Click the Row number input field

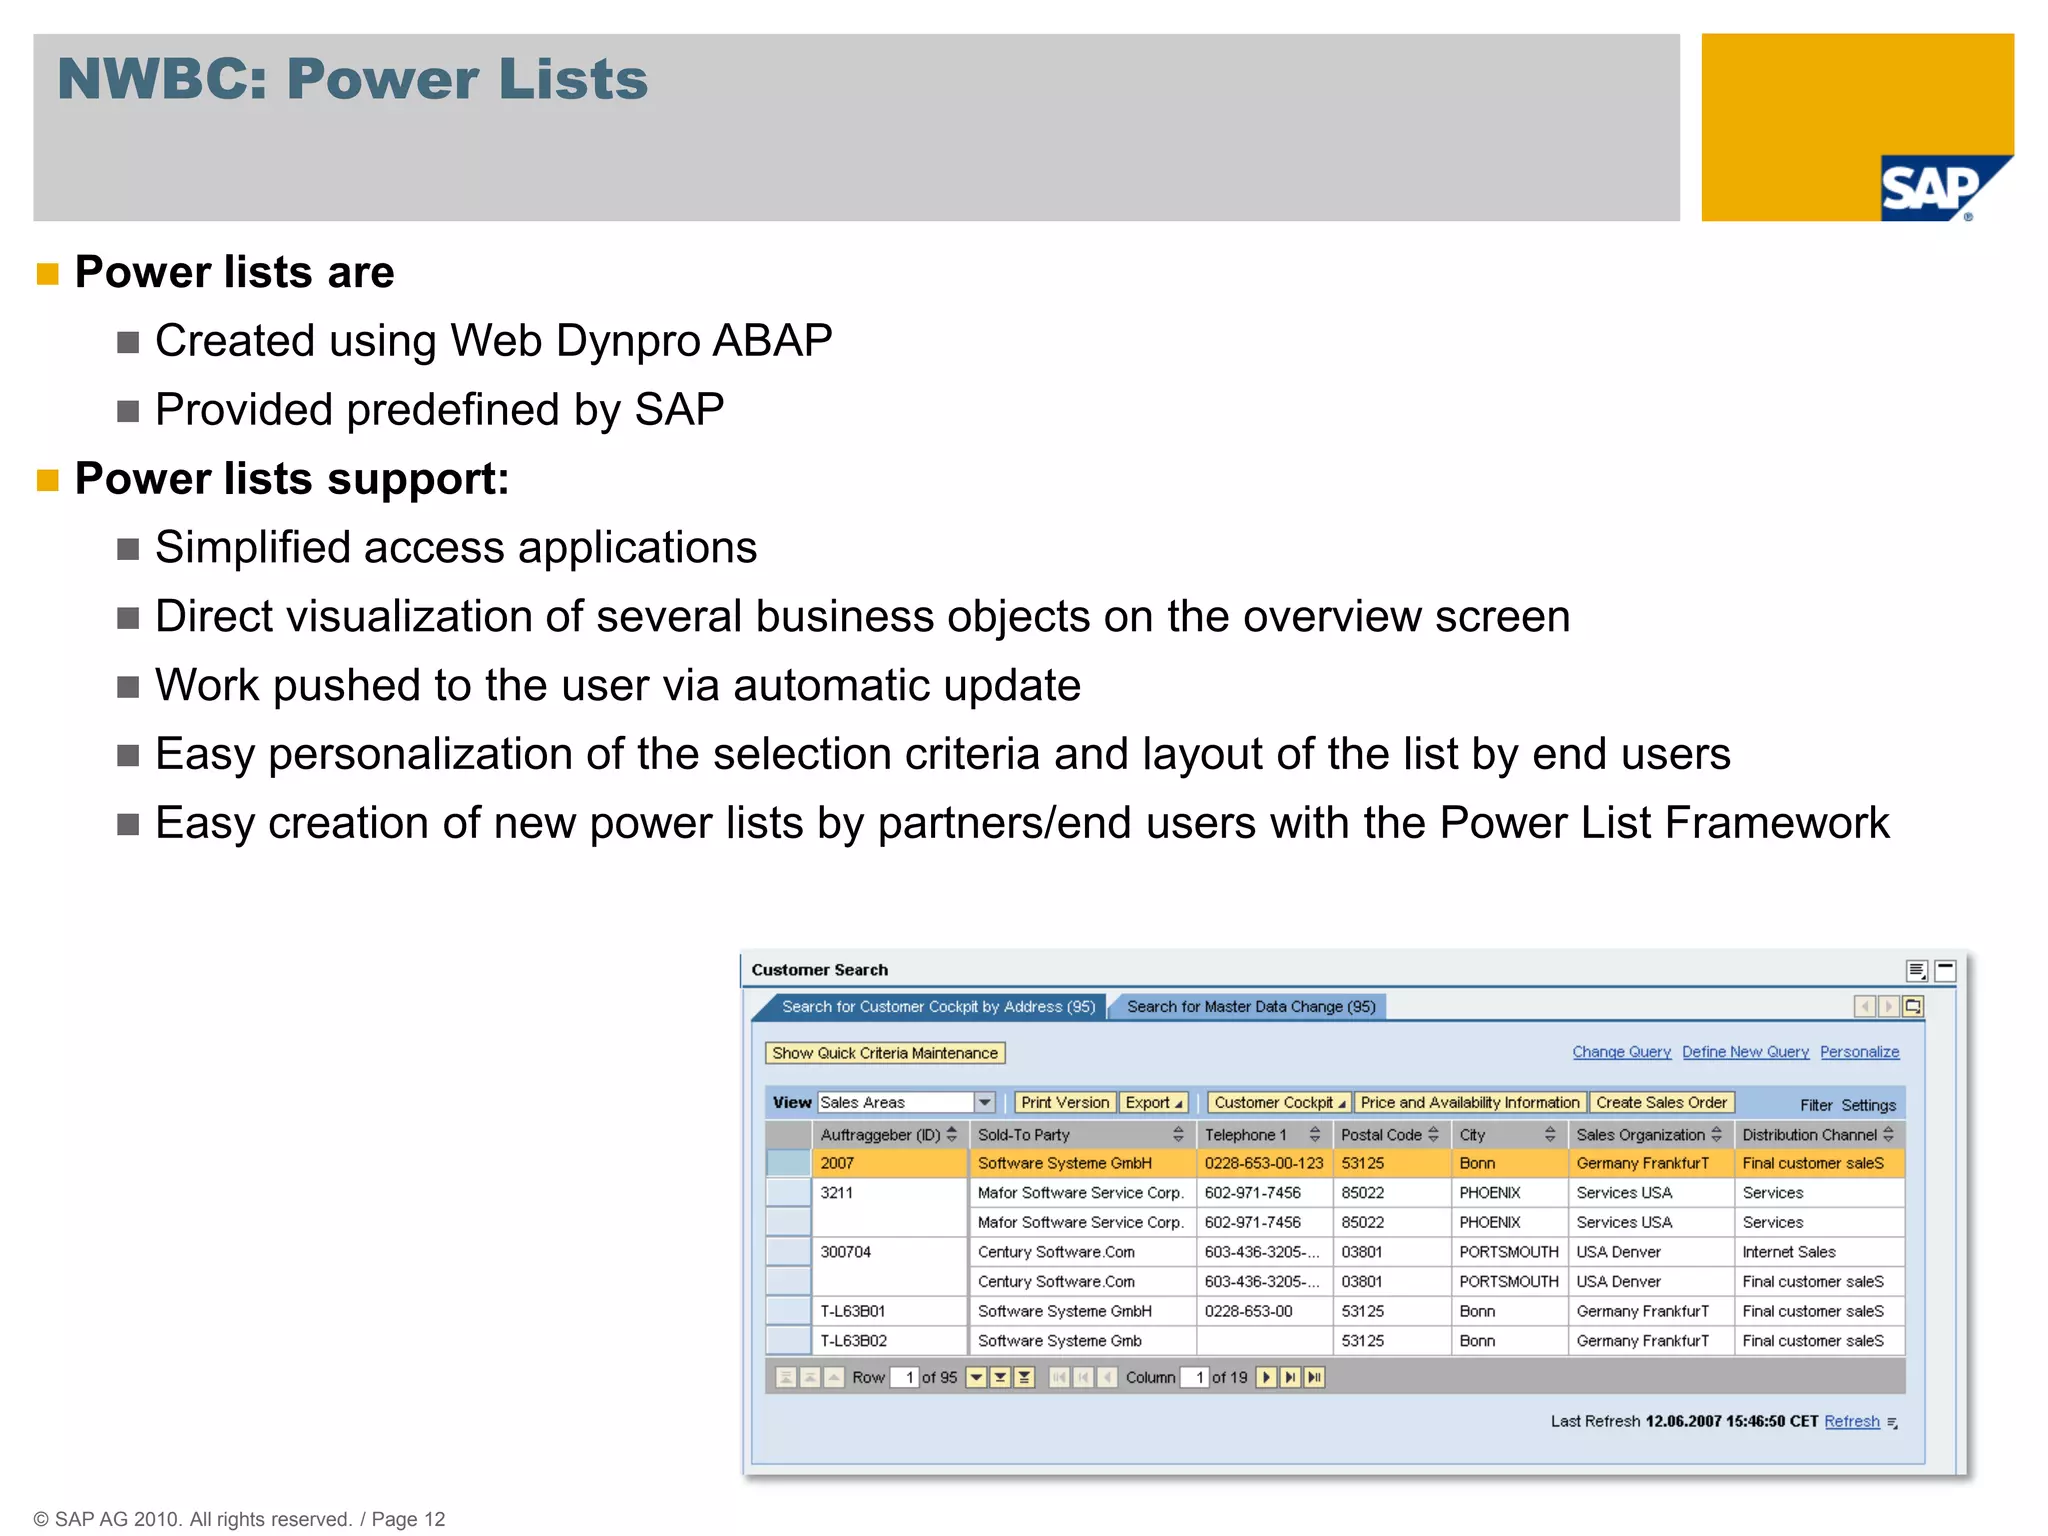(x=904, y=1378)
